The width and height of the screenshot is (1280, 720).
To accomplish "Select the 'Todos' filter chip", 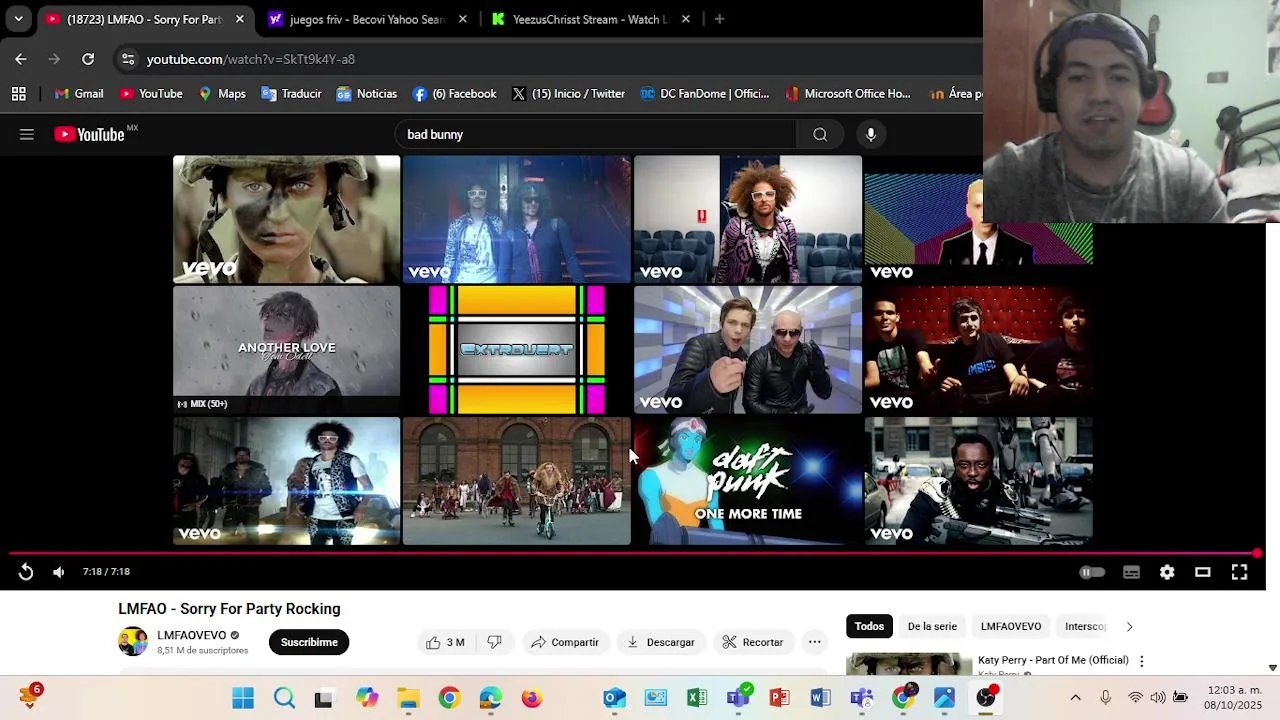I will click(869, 626).
